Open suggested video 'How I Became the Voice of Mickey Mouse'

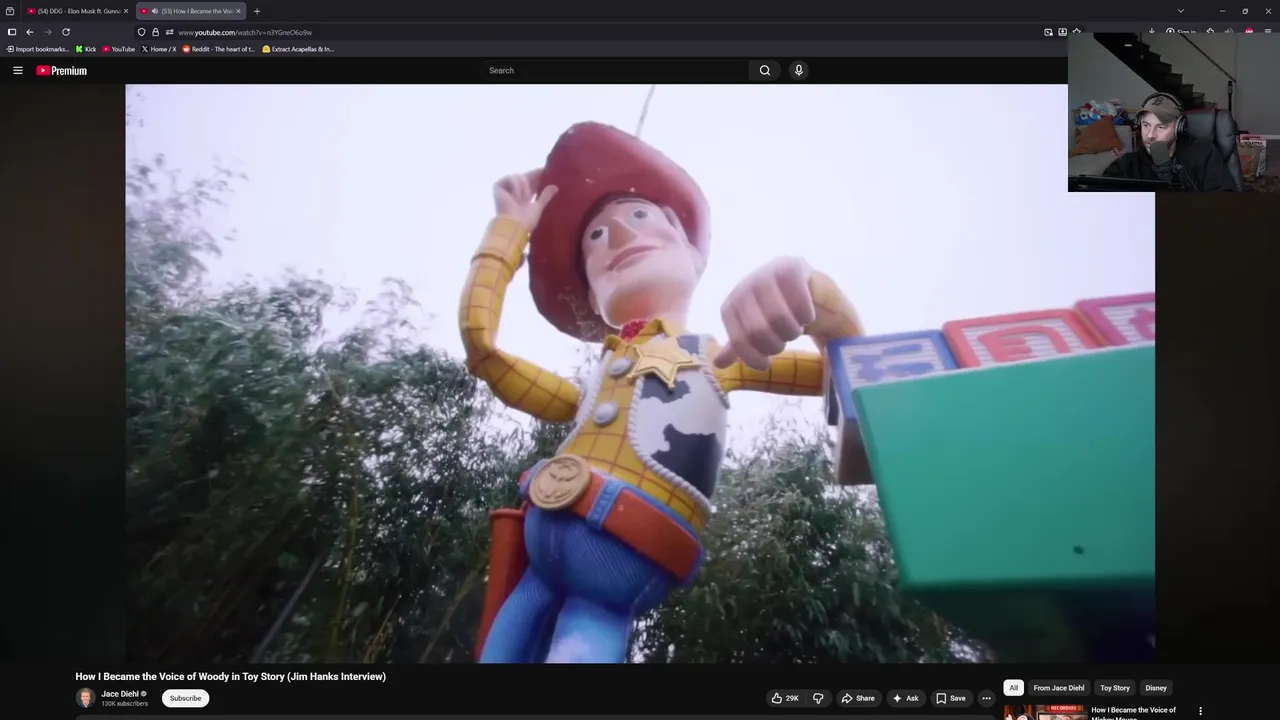tap(1134, 713)
